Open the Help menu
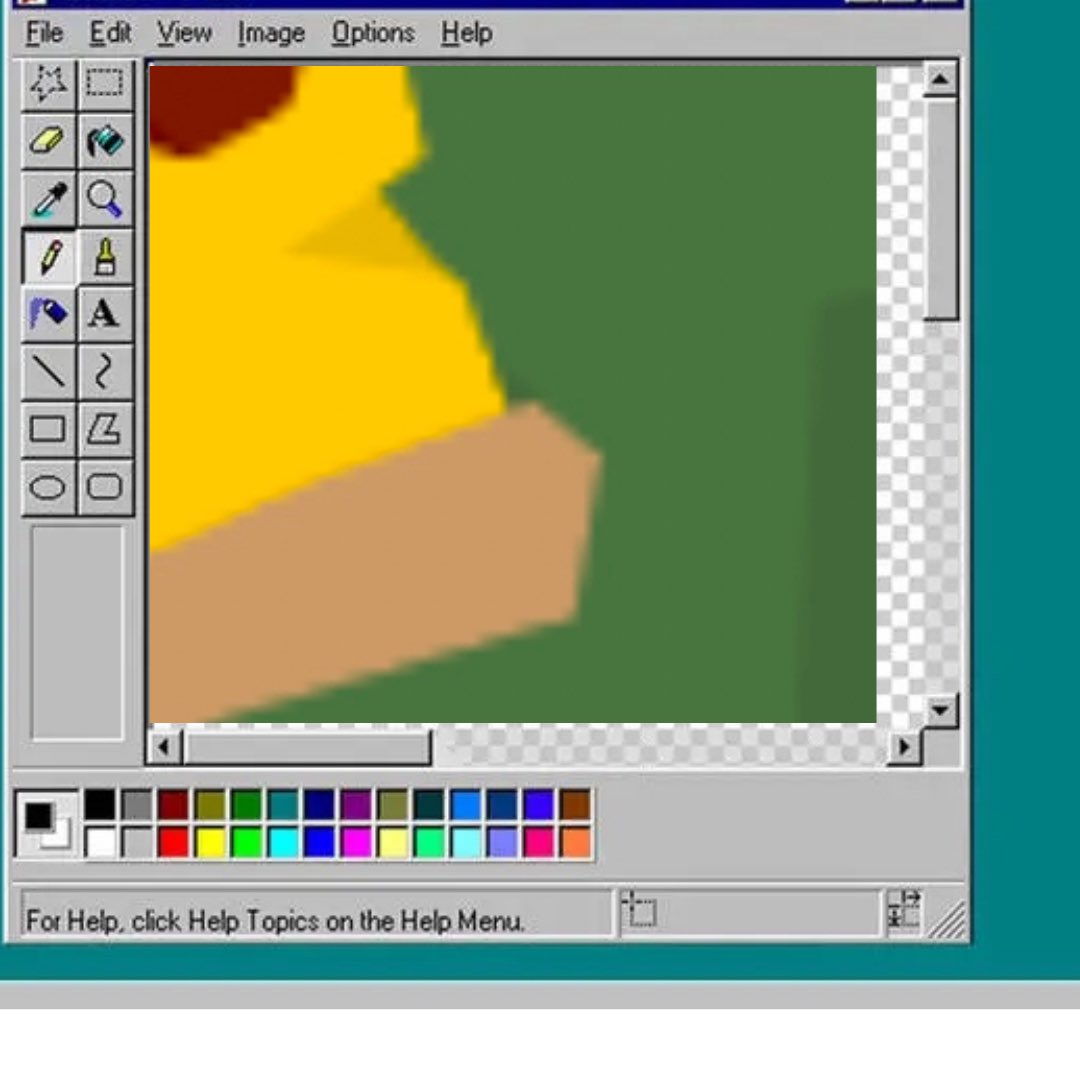The image size is (1080, 1080). pyautogui.click(x=466, y=33)
